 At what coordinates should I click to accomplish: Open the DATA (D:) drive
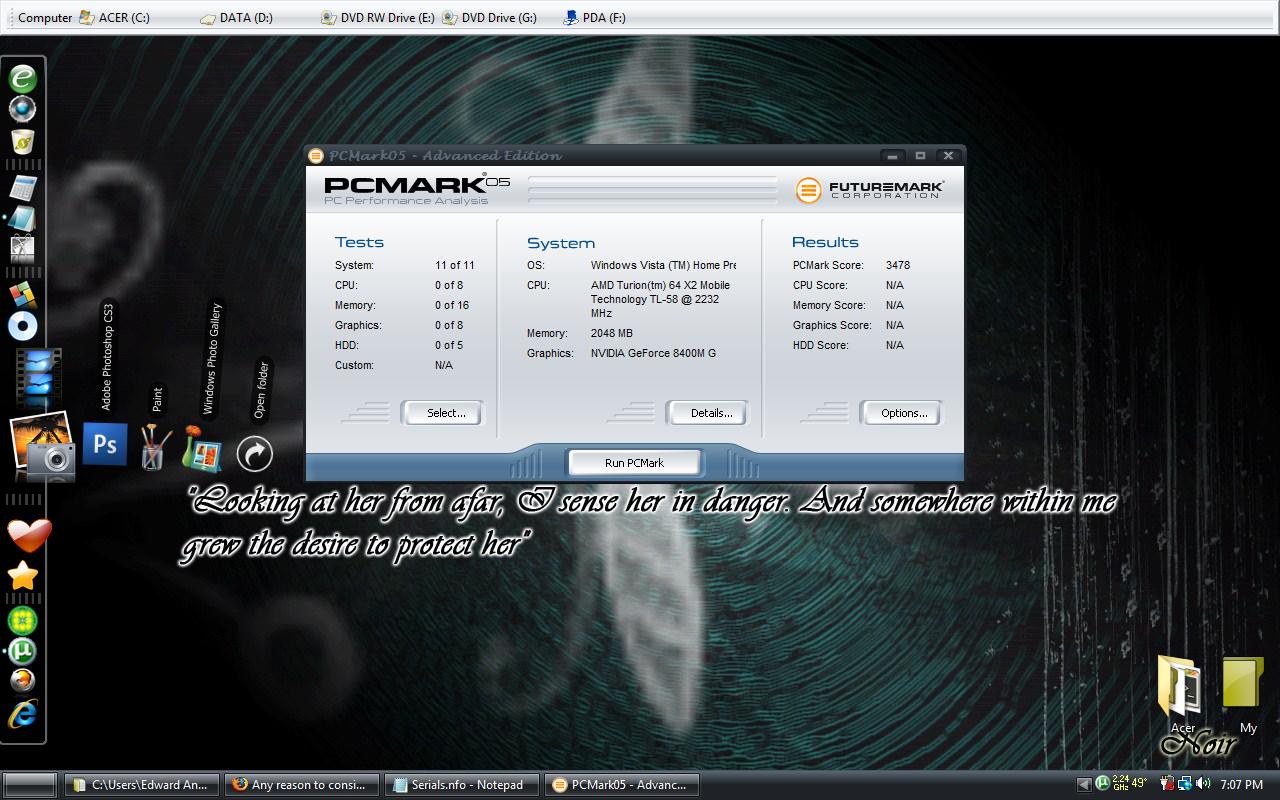tap(236, 18)
